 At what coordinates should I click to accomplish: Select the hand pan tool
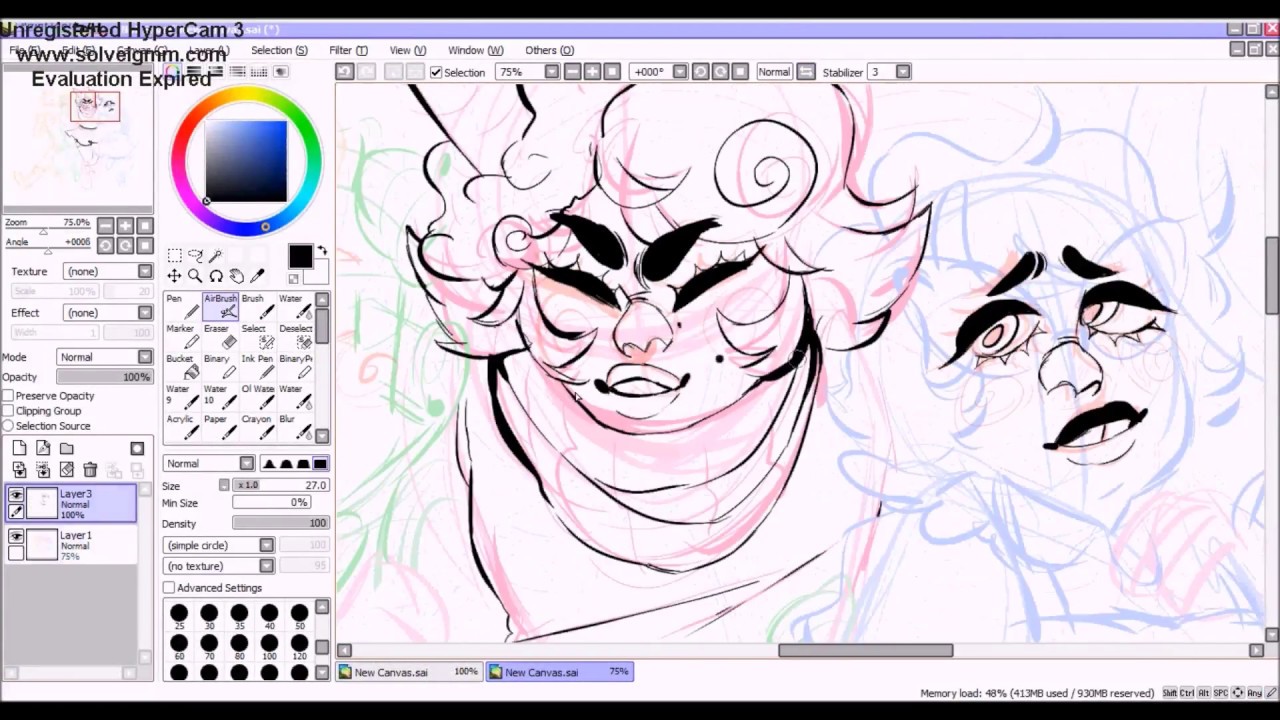pyautogui.click(x=236, y=276)
